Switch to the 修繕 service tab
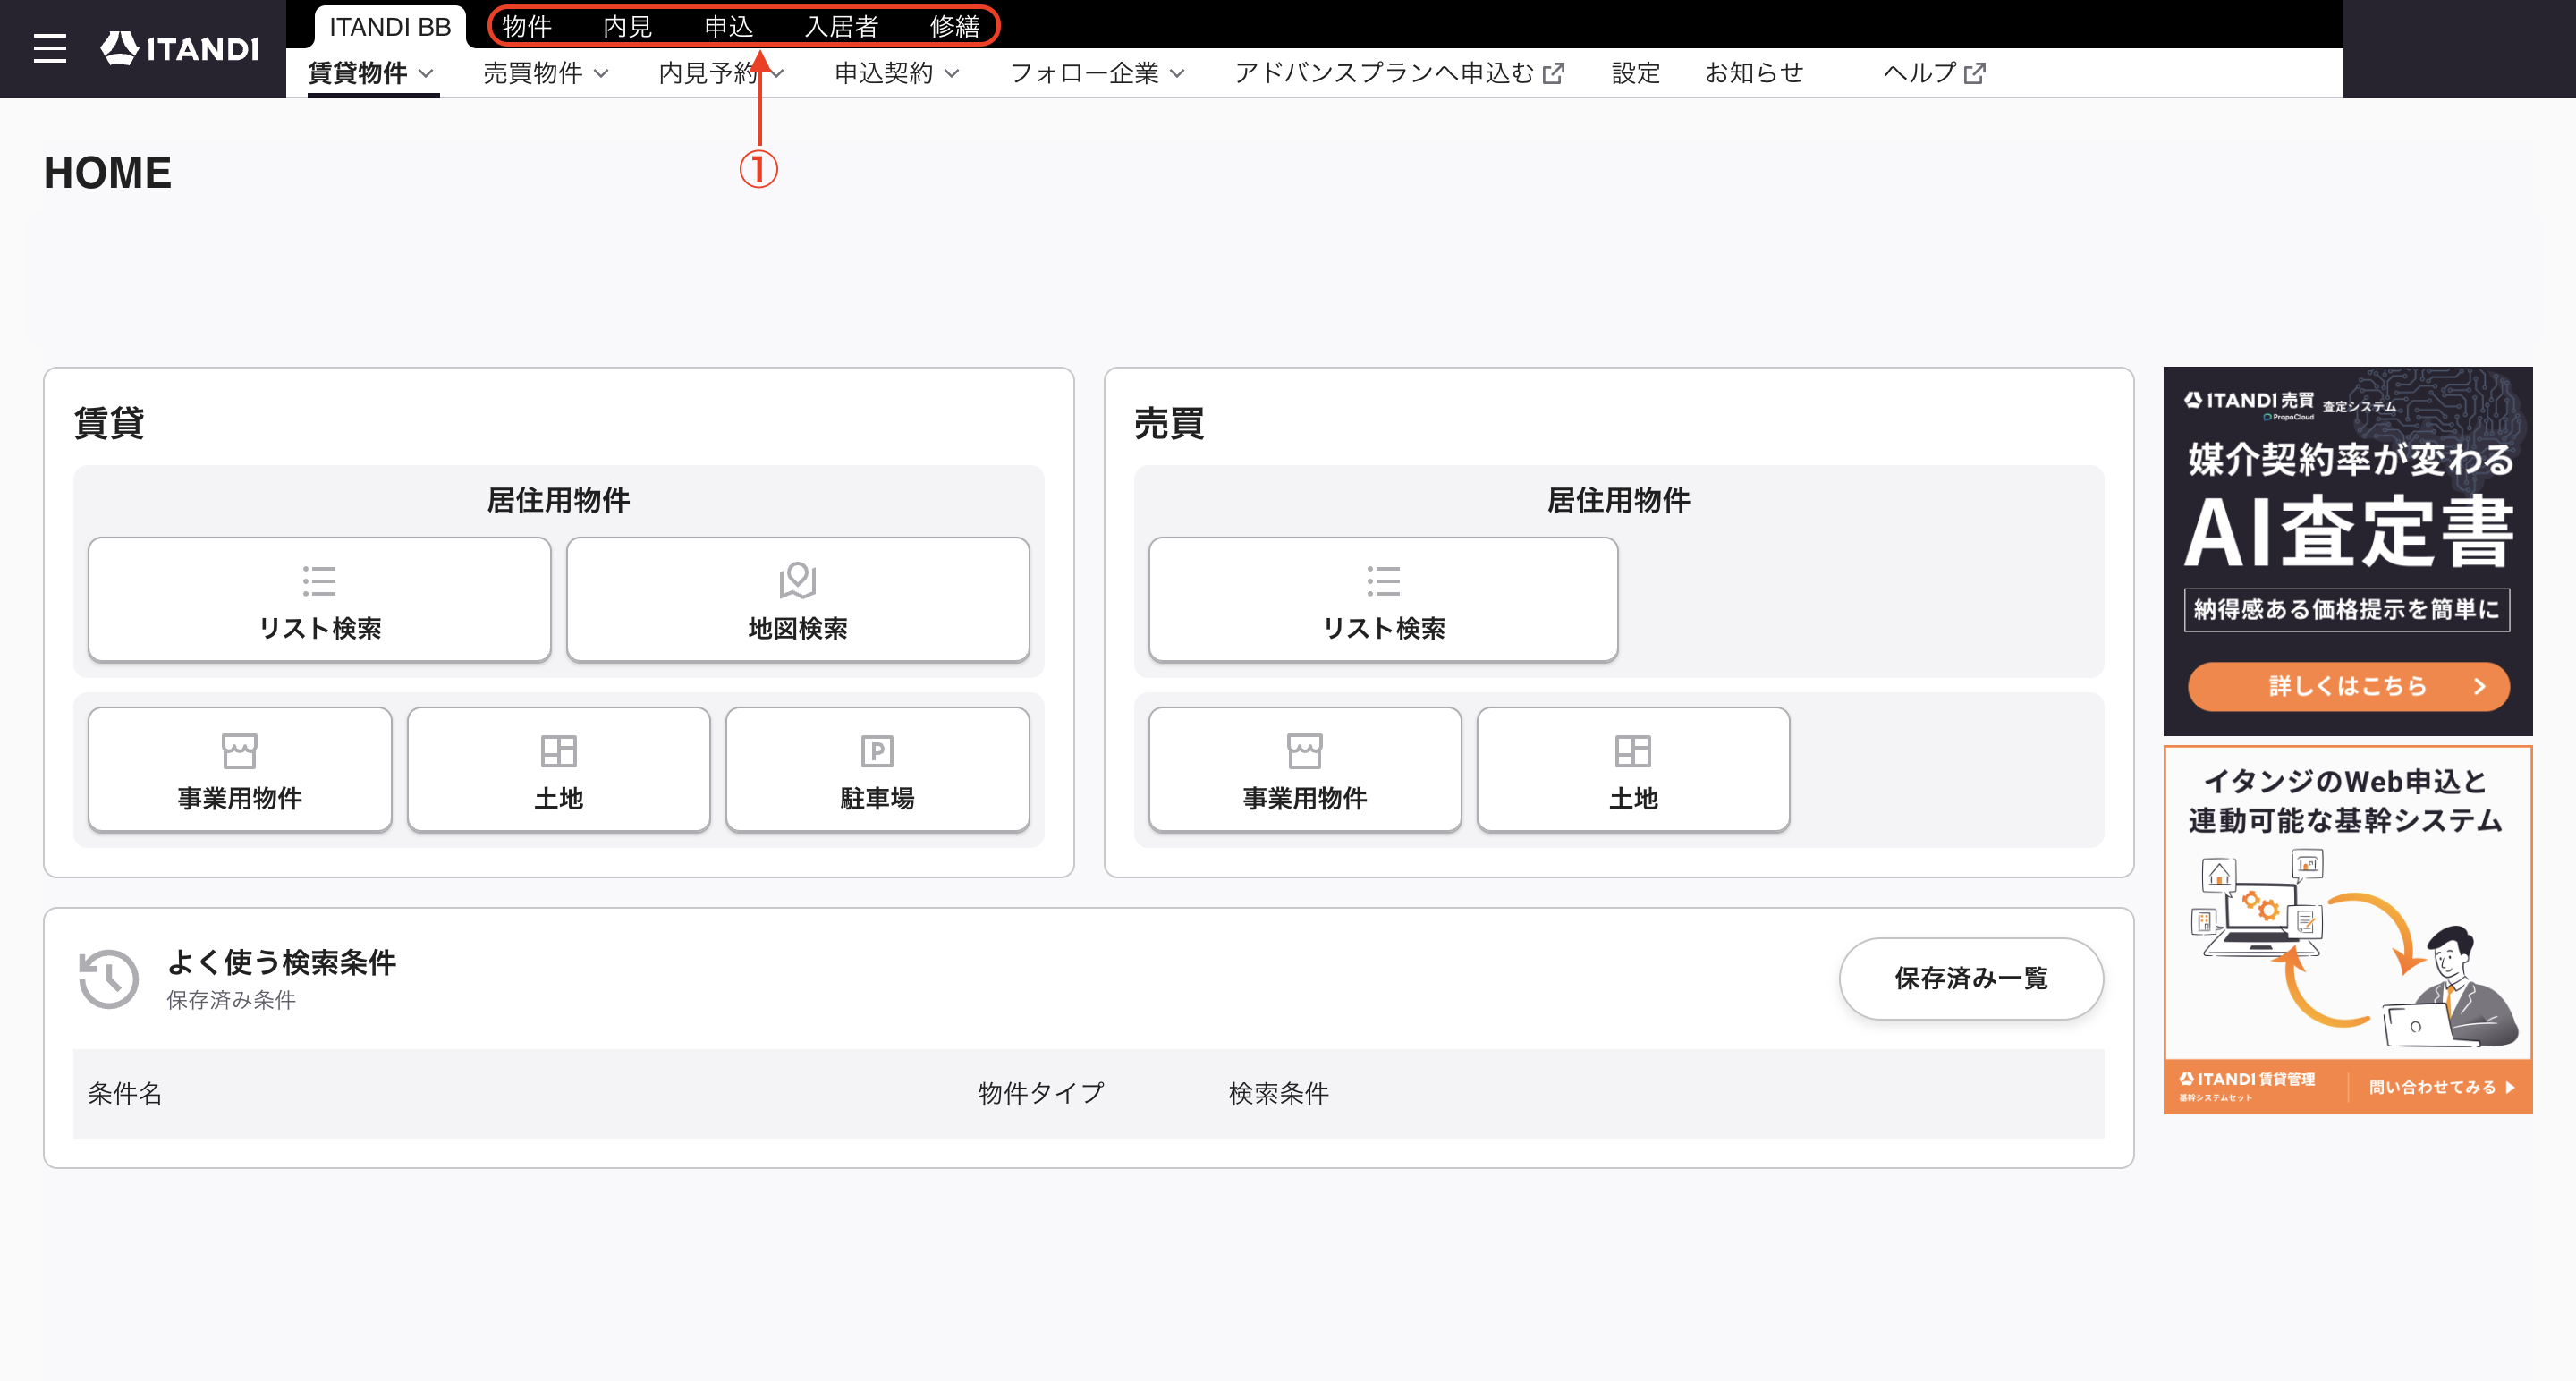Viewport: 2576px width, 1381px height. pyautogui.click(x=955, y=27)
